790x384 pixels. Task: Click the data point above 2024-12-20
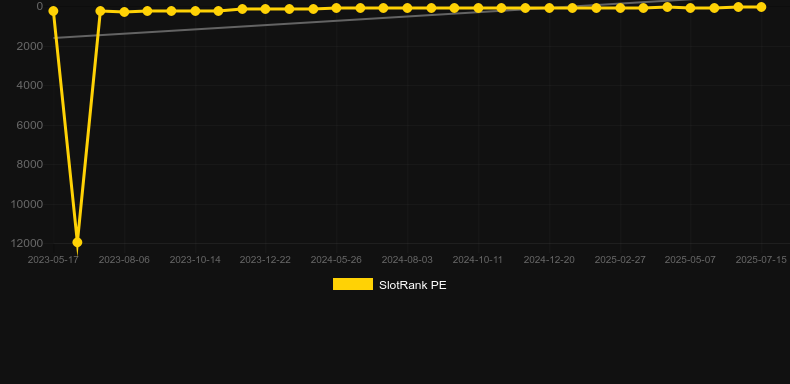(549, 8)
